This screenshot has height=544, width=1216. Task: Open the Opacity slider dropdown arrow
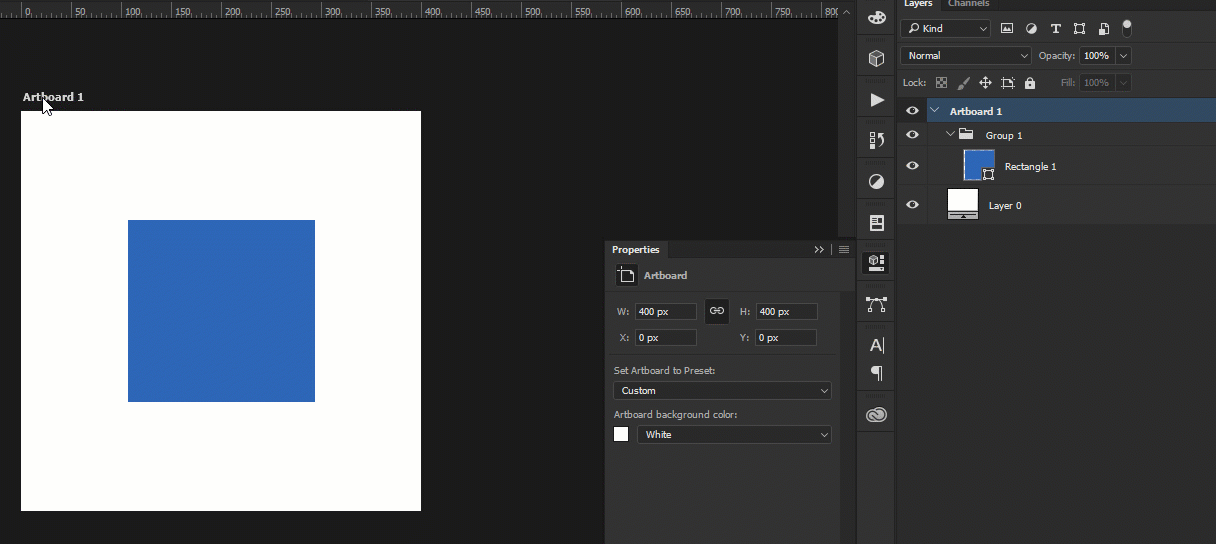pyautogui.click(x=1124, y=56)
